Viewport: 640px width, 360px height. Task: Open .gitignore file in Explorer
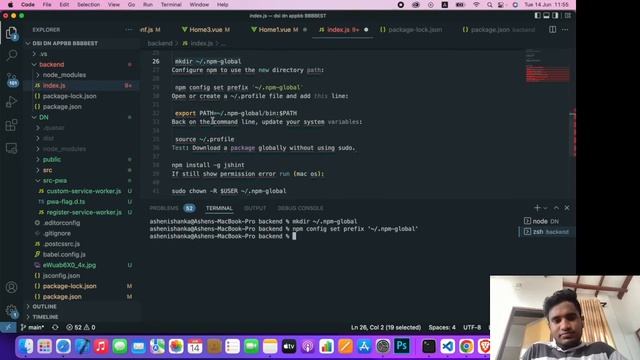tap(57, 233)
